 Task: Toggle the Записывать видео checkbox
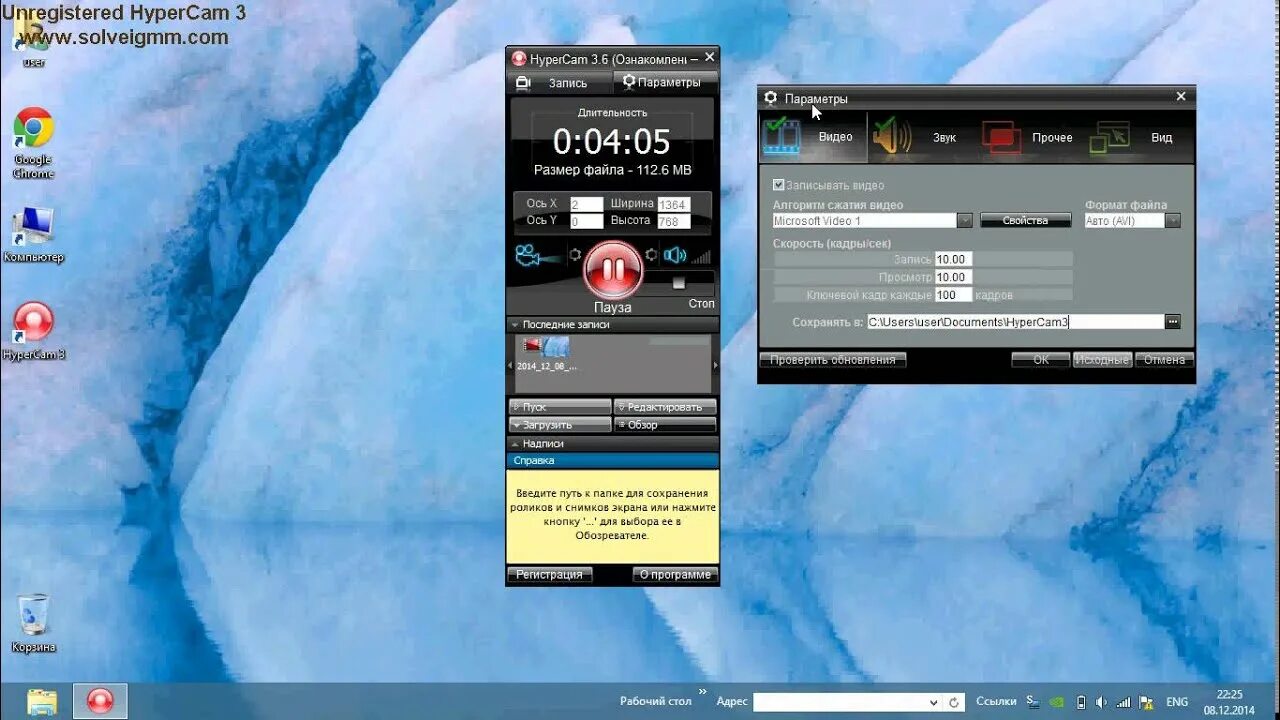[x=779, y=185]
